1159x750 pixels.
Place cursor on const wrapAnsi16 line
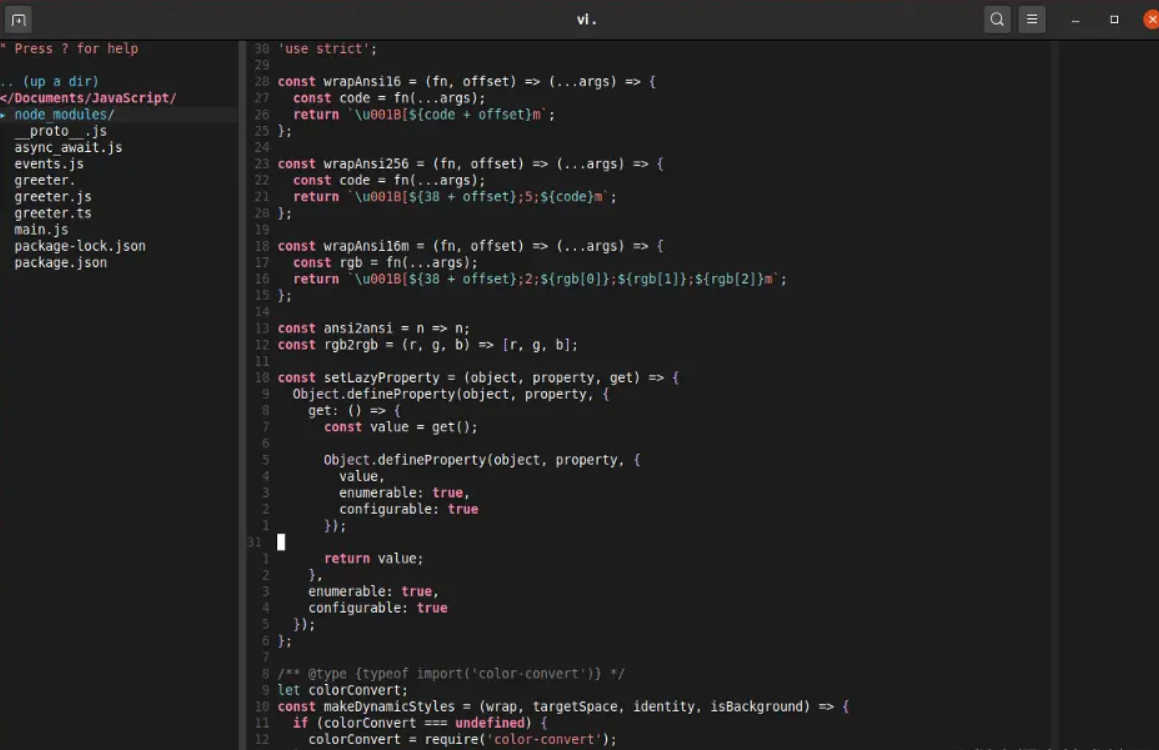[x=466, y=81]
